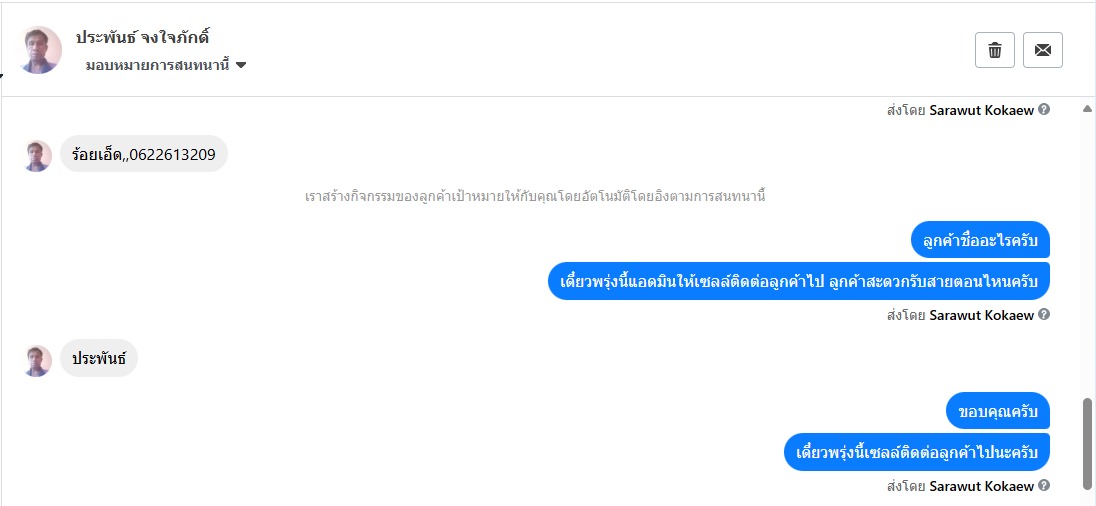The width and height of the screenshot is (1096, 506).
Task: Click the envelope icon button
Action: click(1042, 50)
